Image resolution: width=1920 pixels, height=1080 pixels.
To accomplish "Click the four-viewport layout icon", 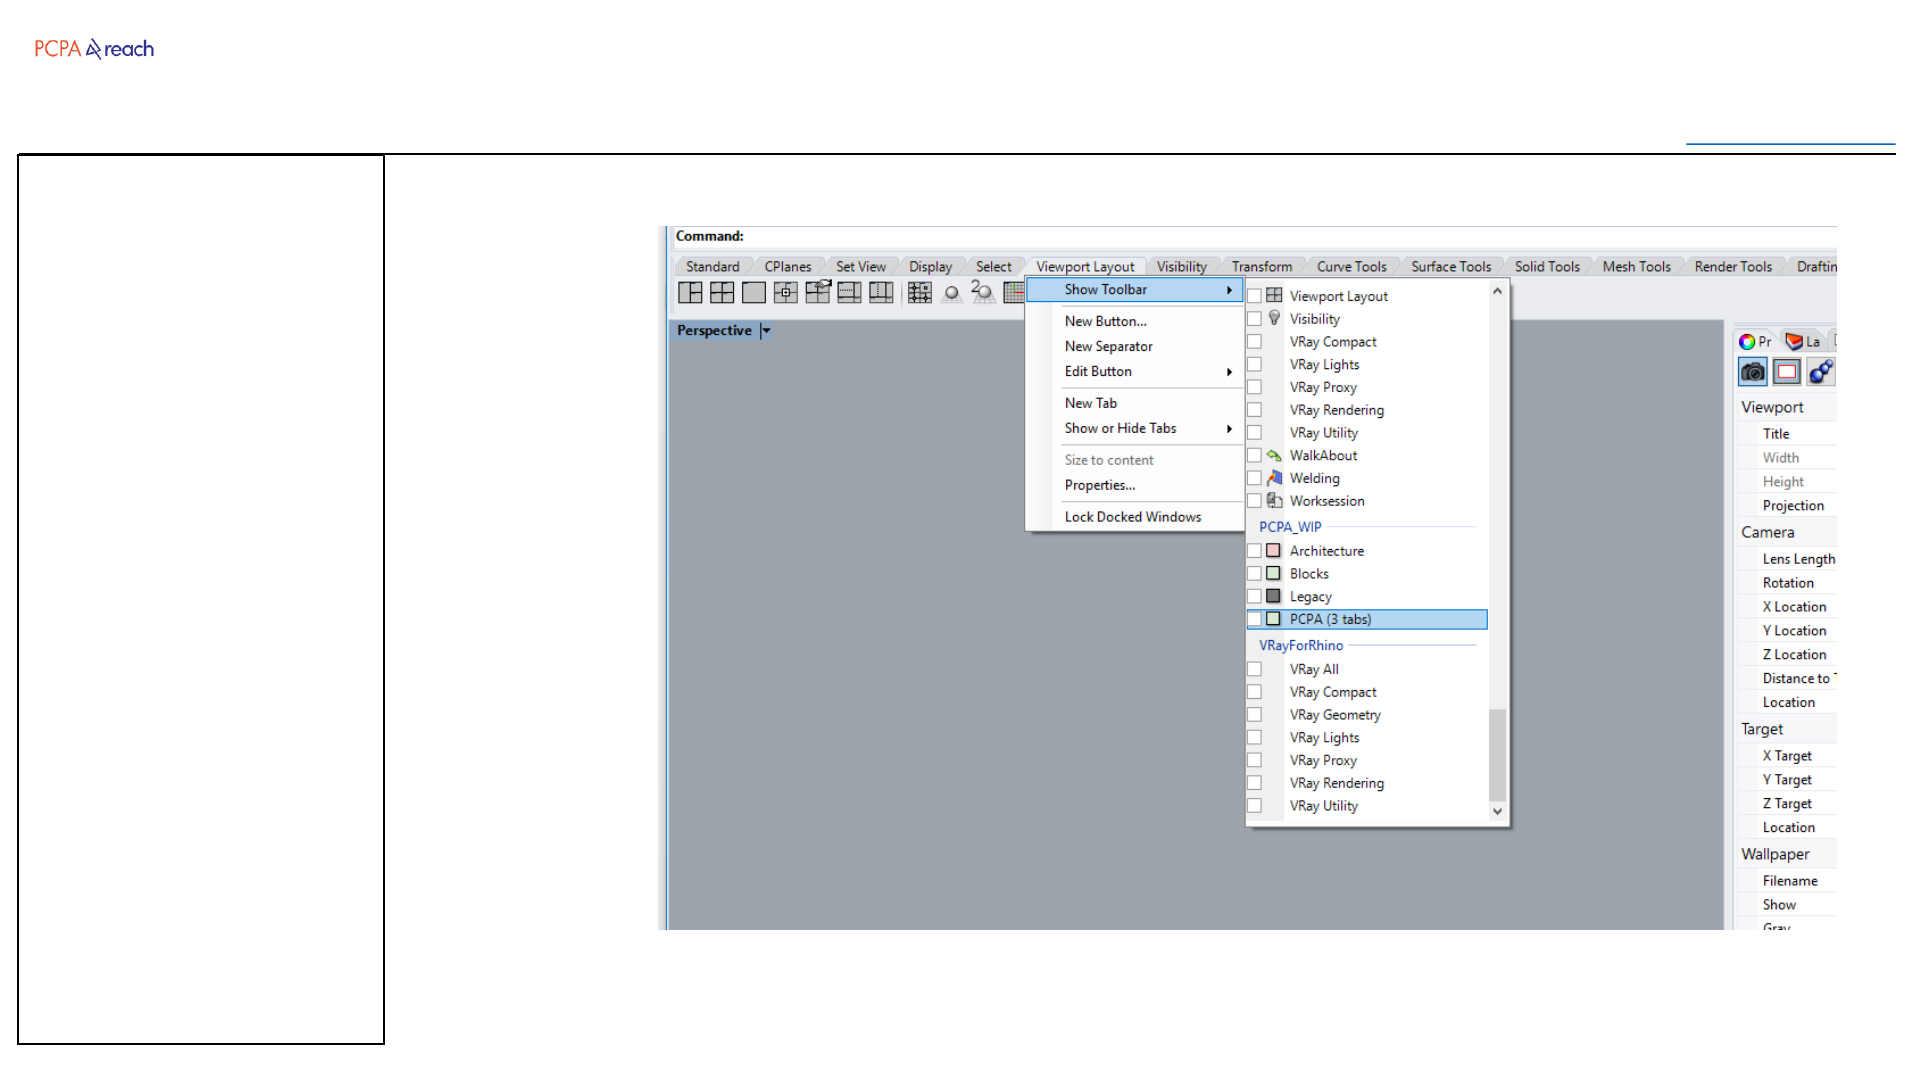I will [x=722, y=292].
